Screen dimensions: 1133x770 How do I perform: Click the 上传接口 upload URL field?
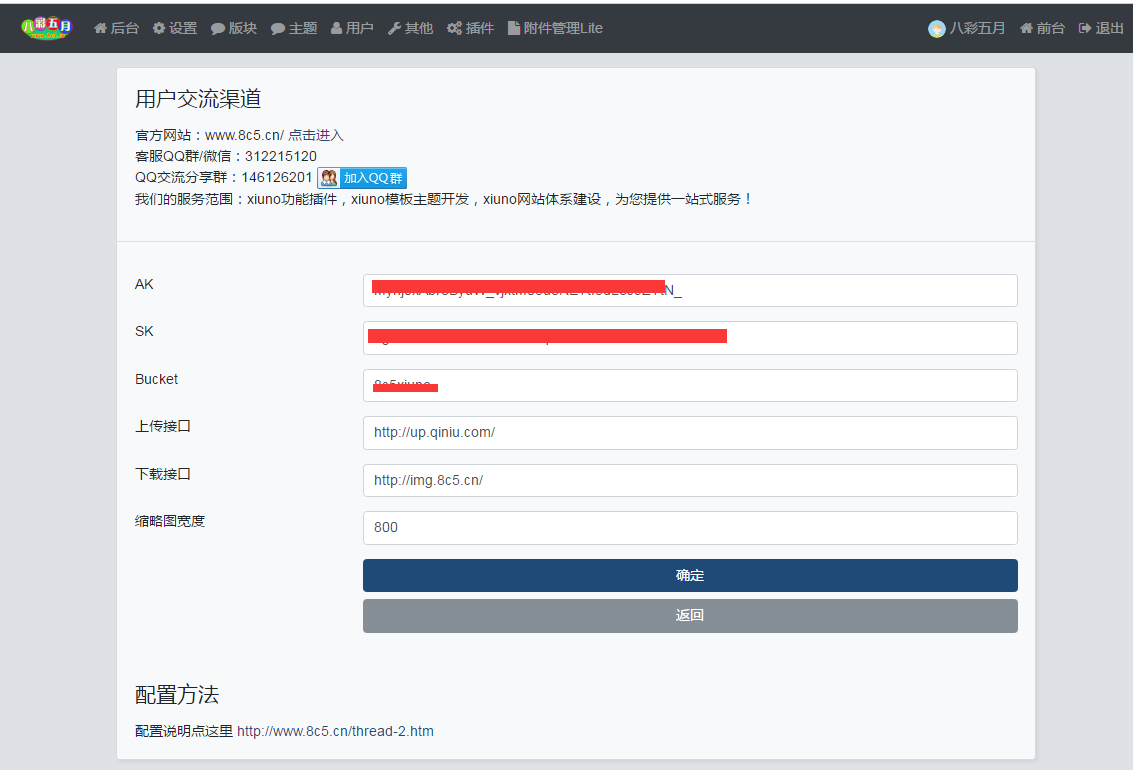pos(690,433)
